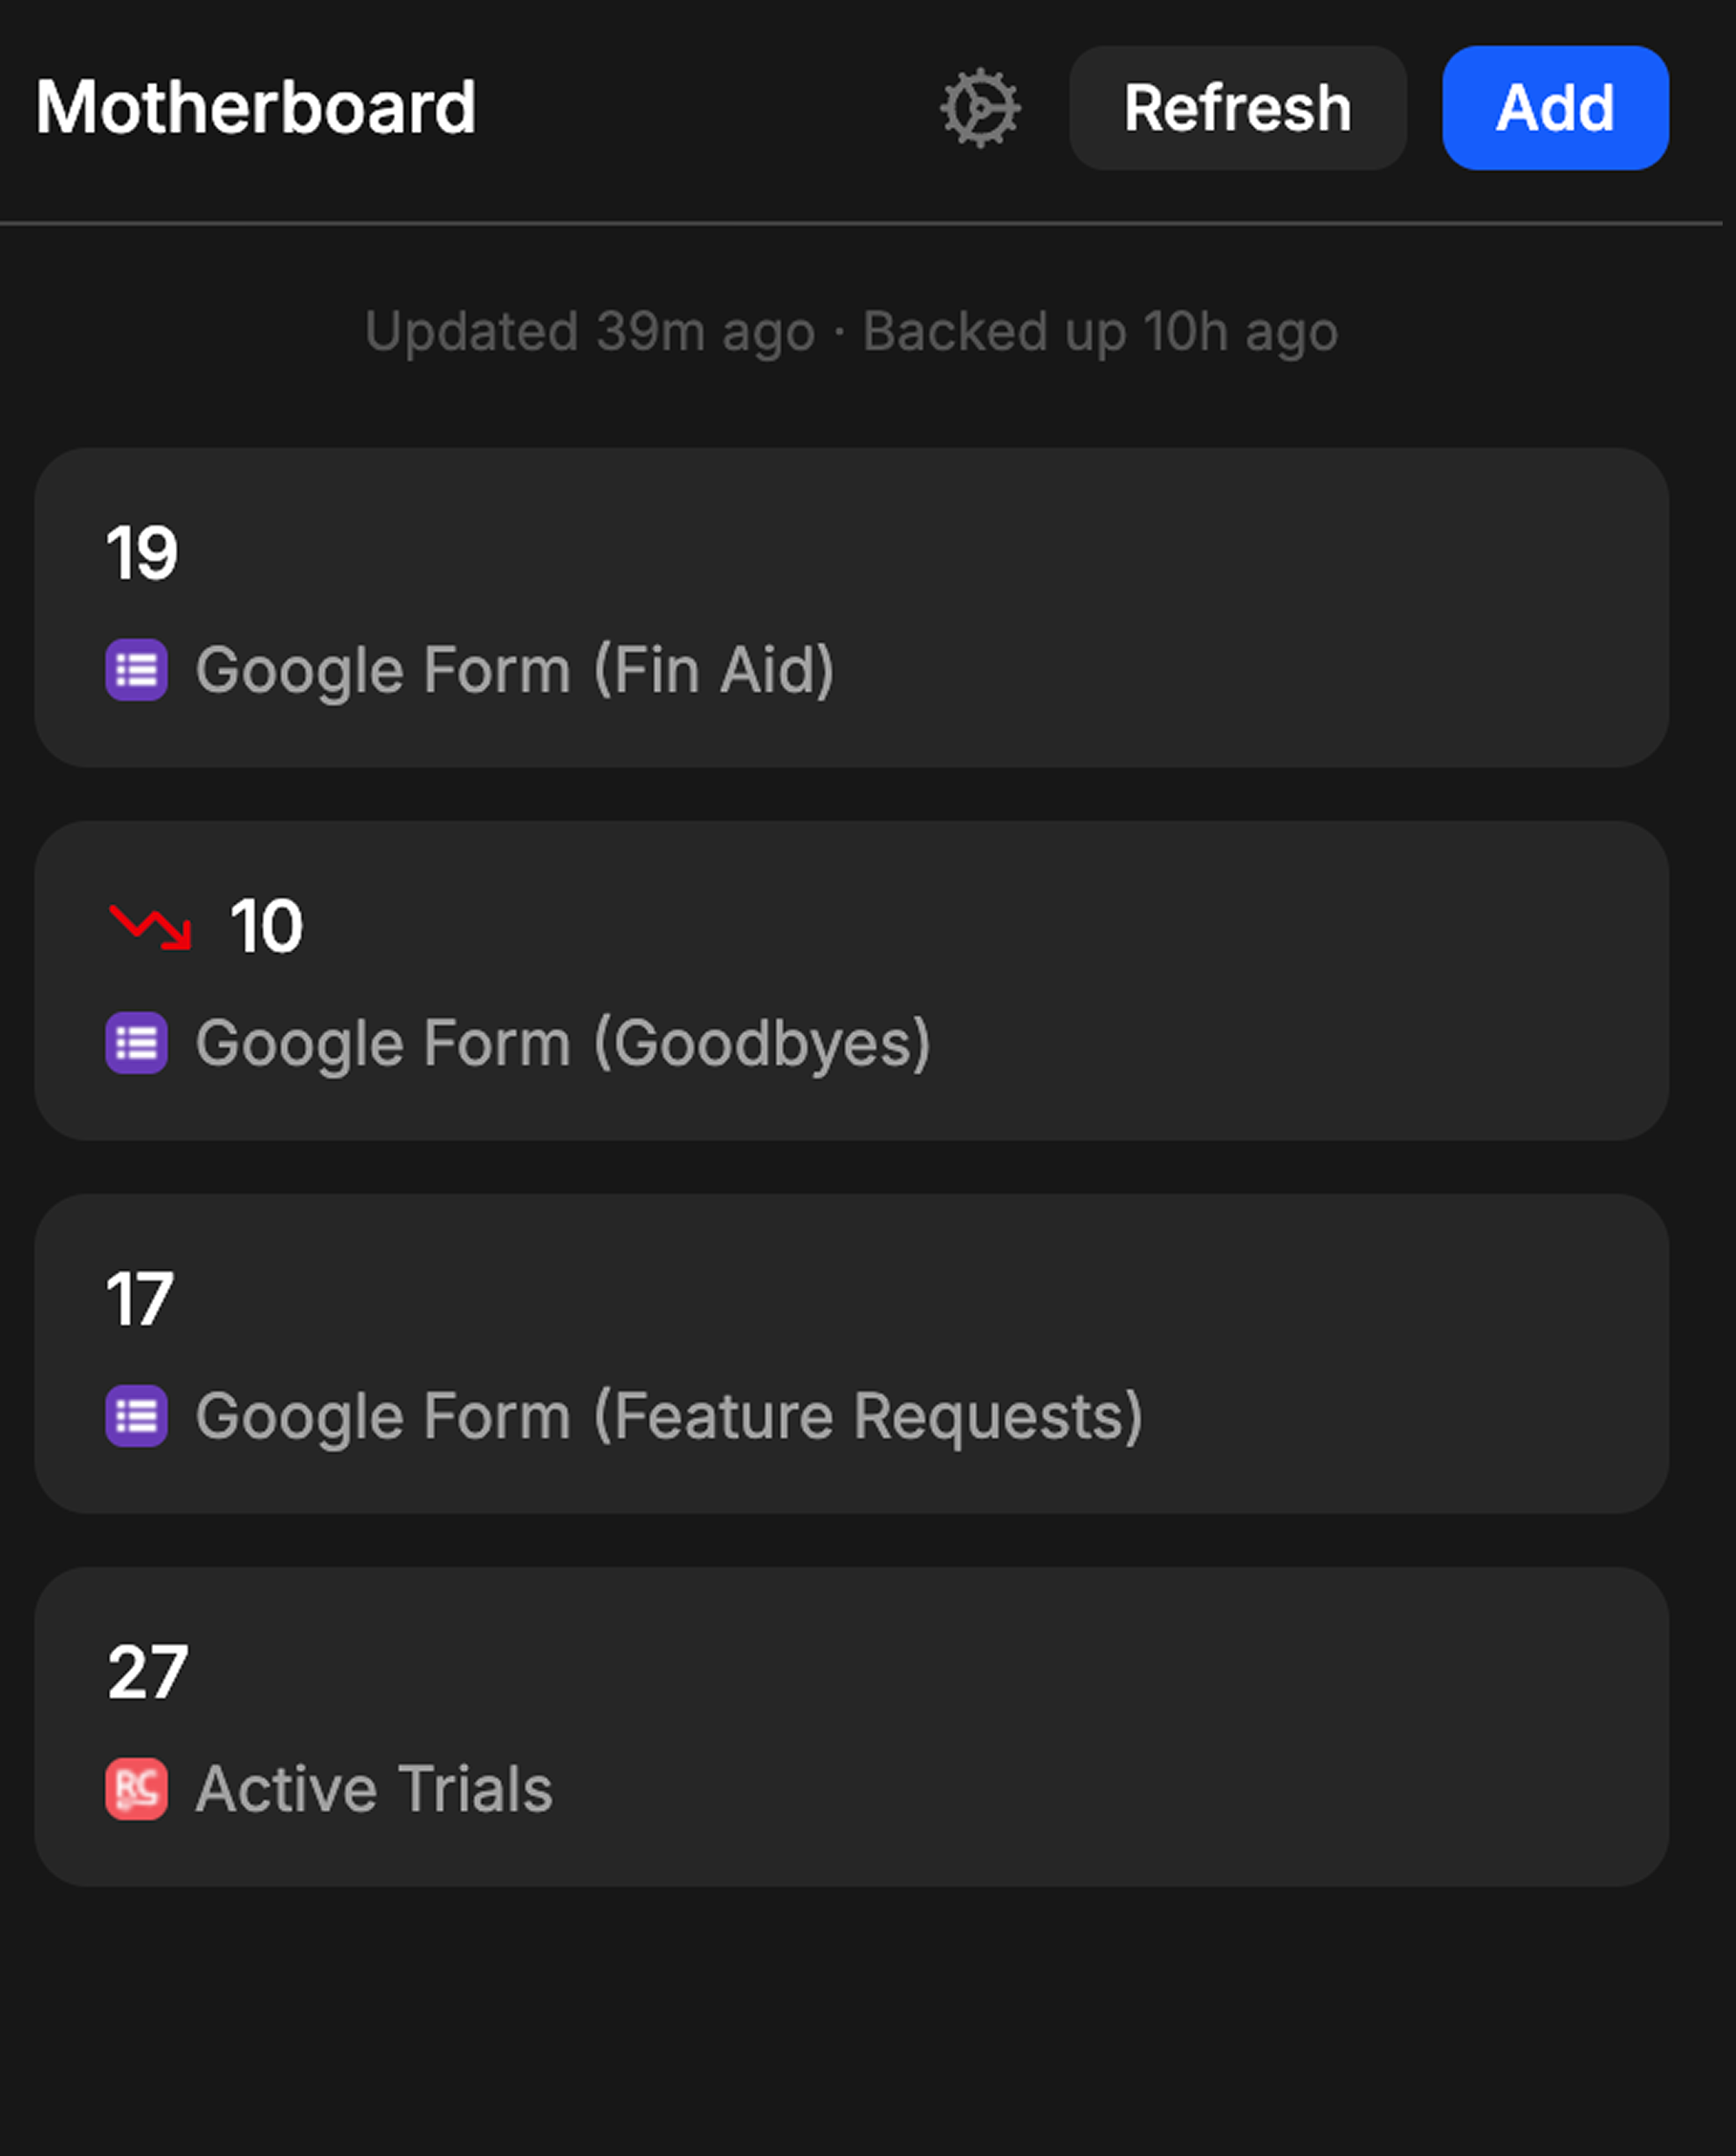The image size is (1736, 2156).
Task: Click the Refresh button
Action: click(1237, 108)
